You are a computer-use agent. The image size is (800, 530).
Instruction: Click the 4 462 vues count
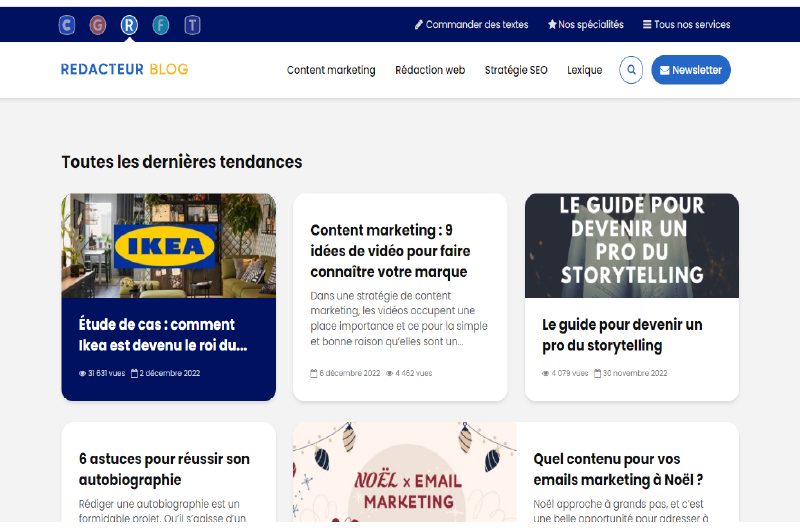click(x=414, y=373)
